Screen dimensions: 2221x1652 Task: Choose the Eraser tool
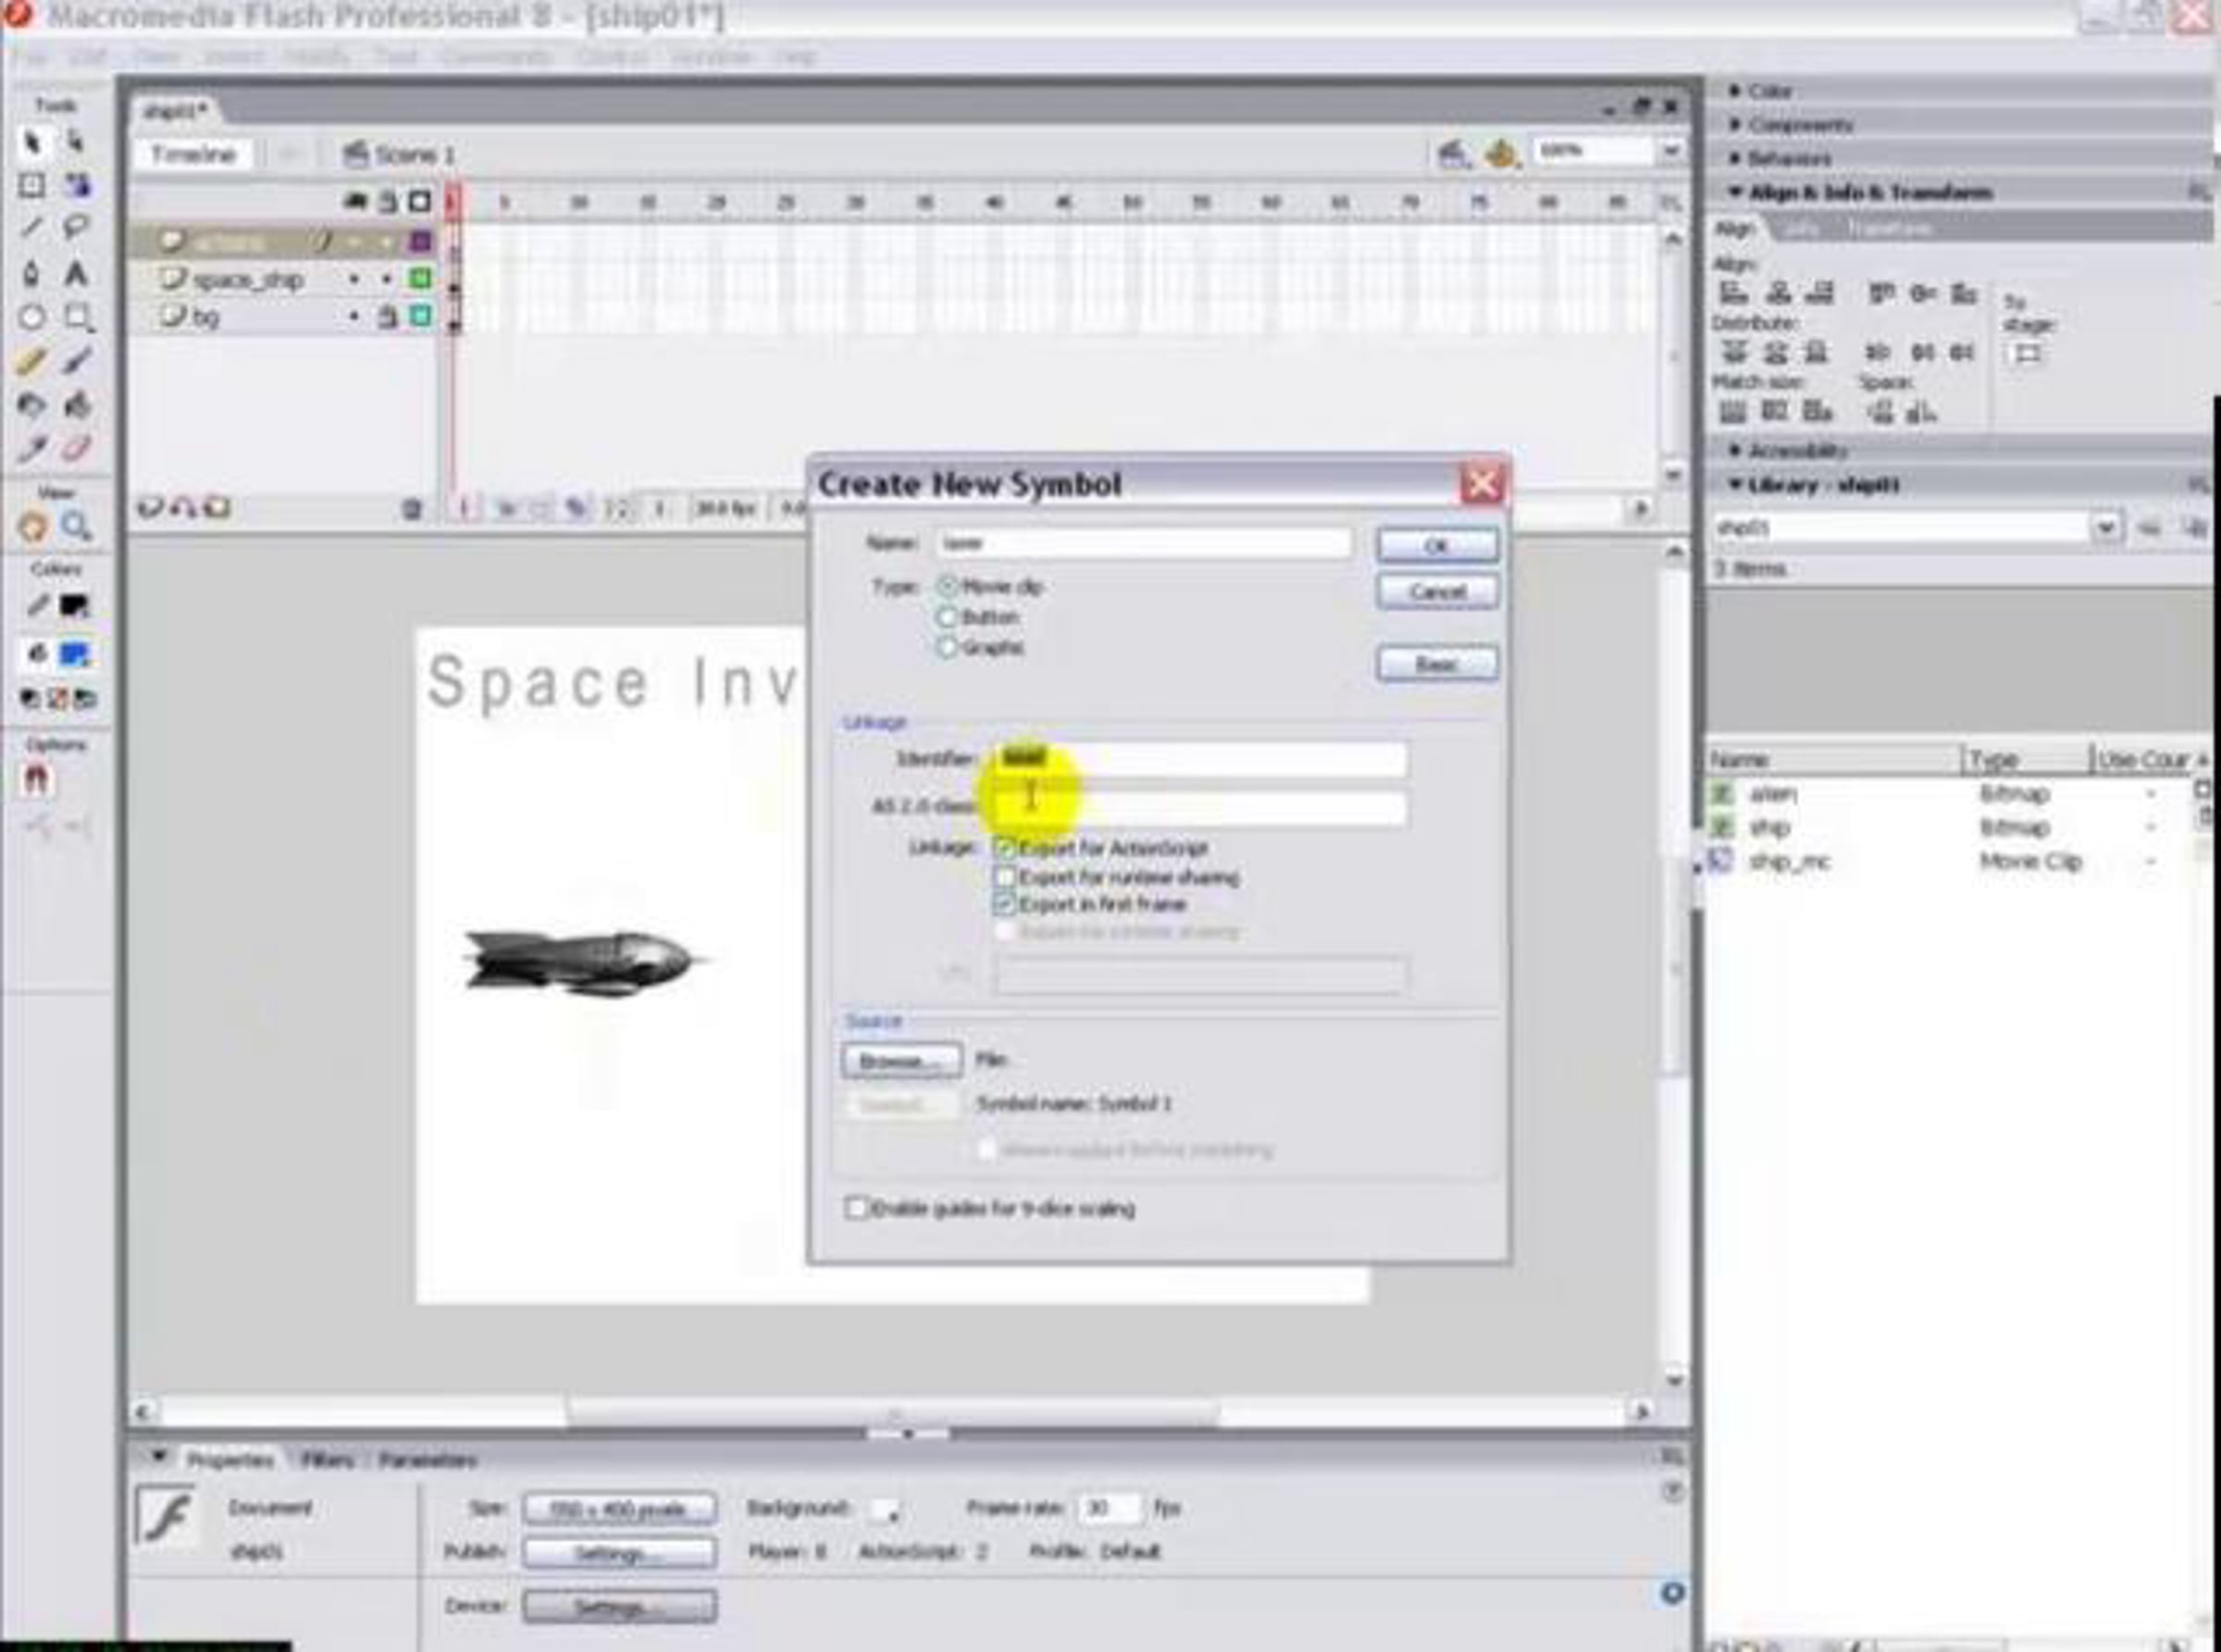coord(76,449)
